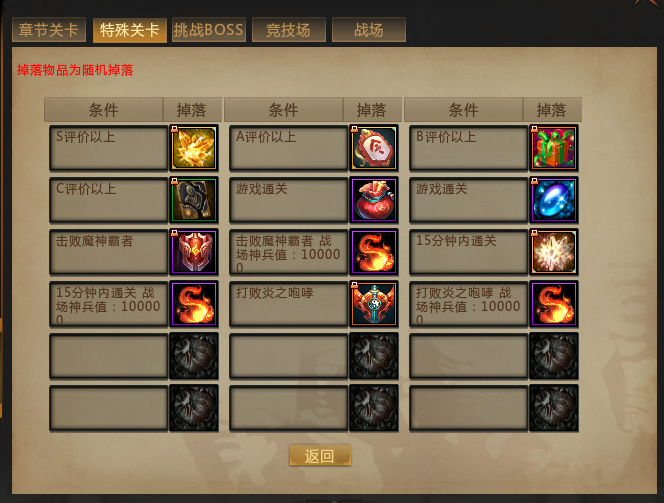The image size is (664, 503).
Task: Click the S评价以上 condition box
Action: tap(109, 148)
